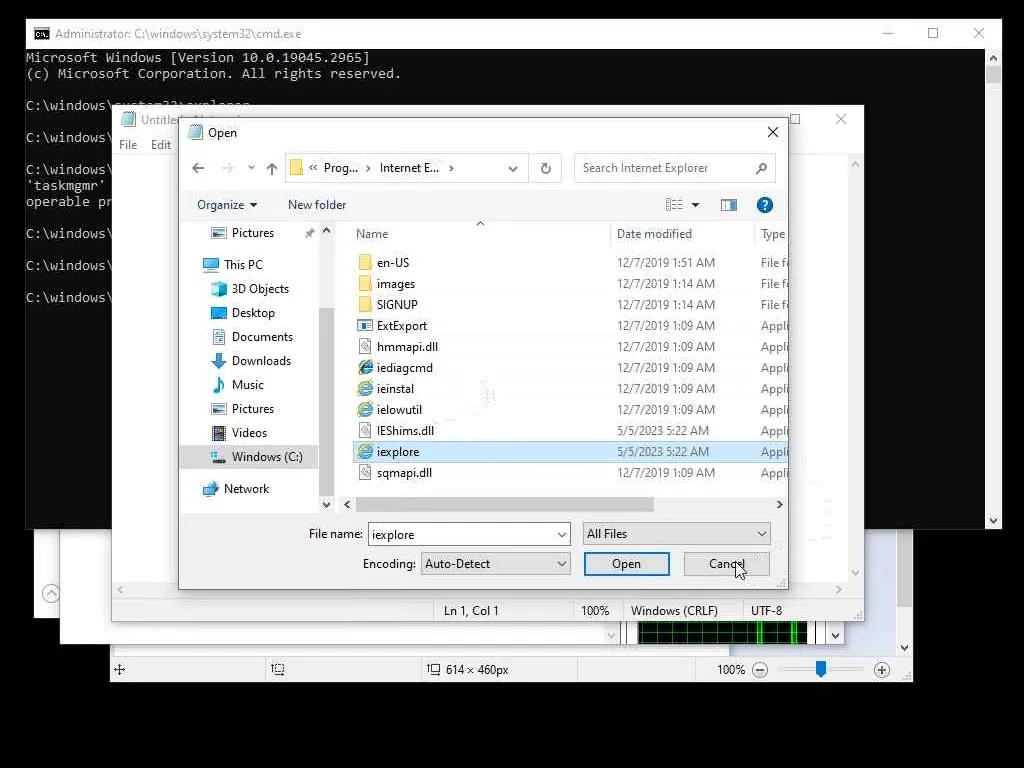
Task: Select sqmapi.dll file
Action: pos(404,473)
